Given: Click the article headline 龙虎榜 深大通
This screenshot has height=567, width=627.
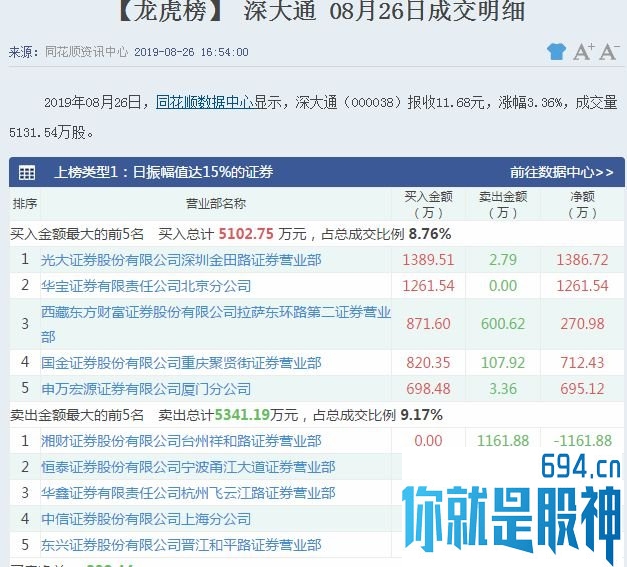Looking at the screenshot, I should point(322,10).
